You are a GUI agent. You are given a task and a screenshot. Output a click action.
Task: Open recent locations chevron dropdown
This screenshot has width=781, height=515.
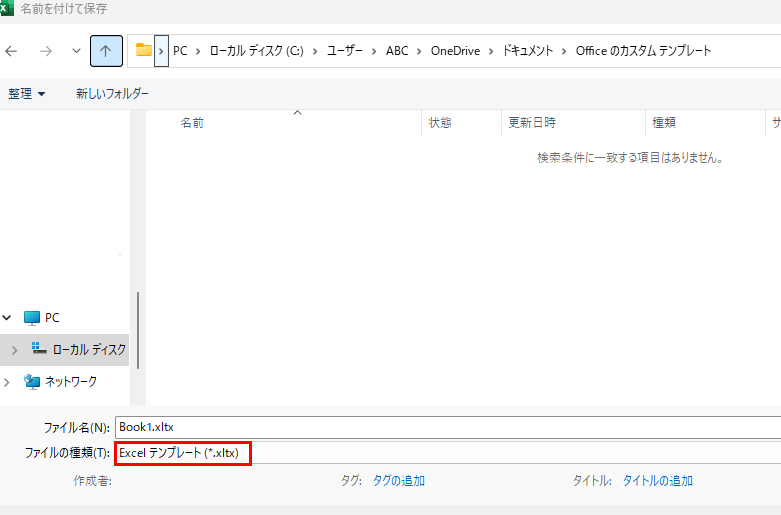click(76, 50)
